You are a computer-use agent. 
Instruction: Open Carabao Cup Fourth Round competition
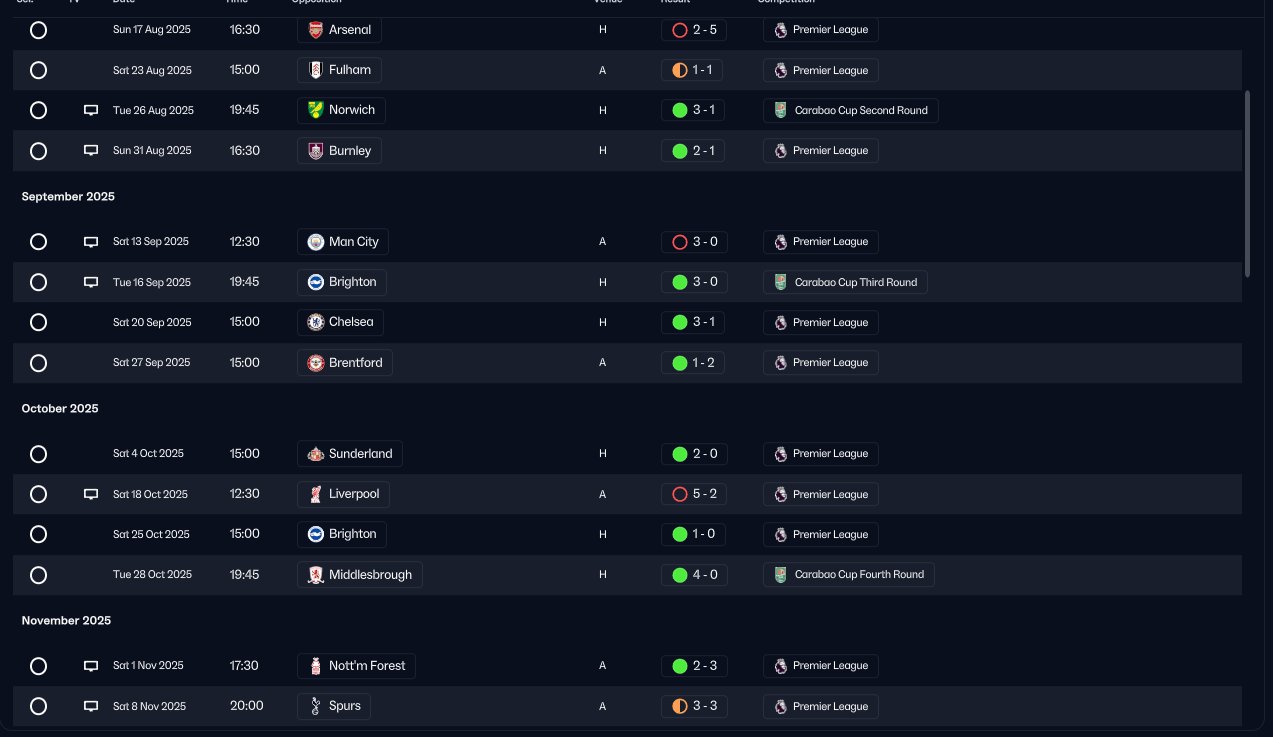tap(849, 575)
